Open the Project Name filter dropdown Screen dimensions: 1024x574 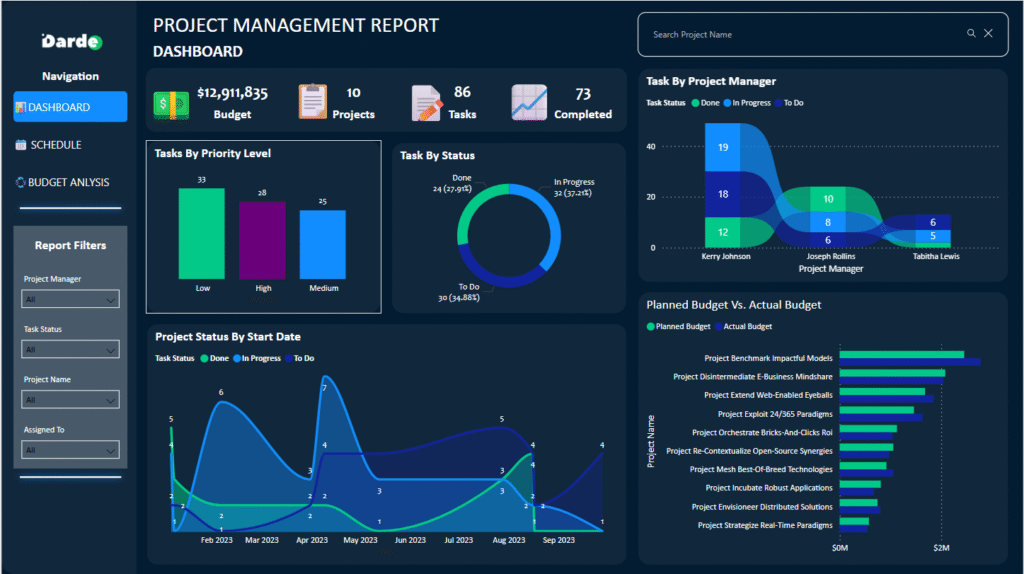pyautogui.click(x=70, y=400)
